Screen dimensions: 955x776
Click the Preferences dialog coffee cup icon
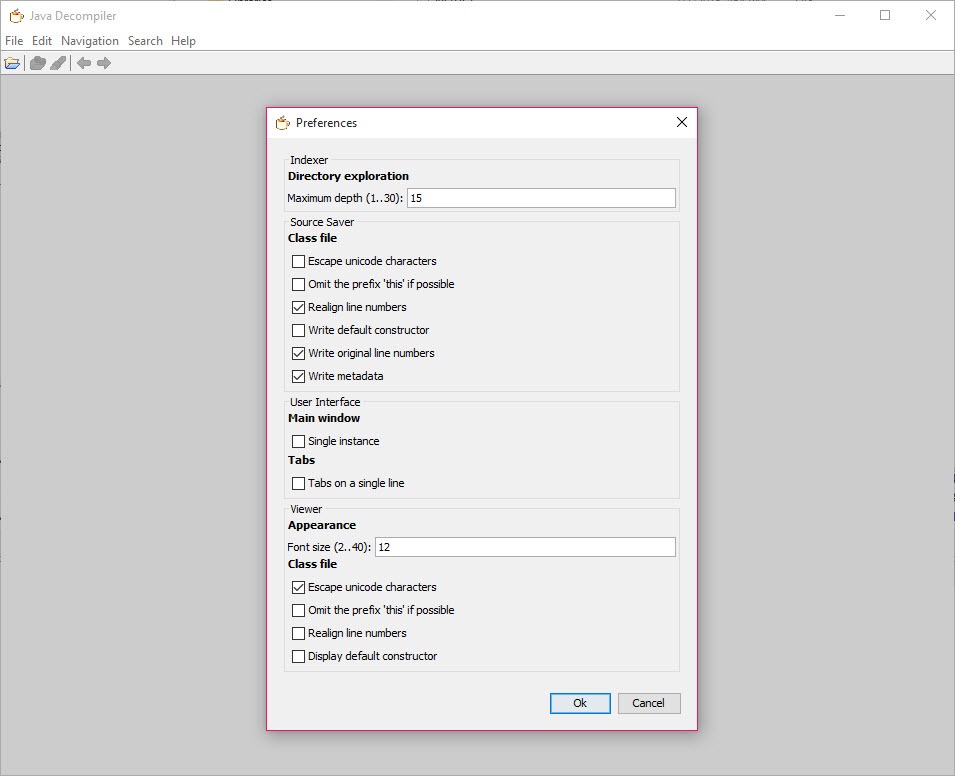tap(283, 123)
